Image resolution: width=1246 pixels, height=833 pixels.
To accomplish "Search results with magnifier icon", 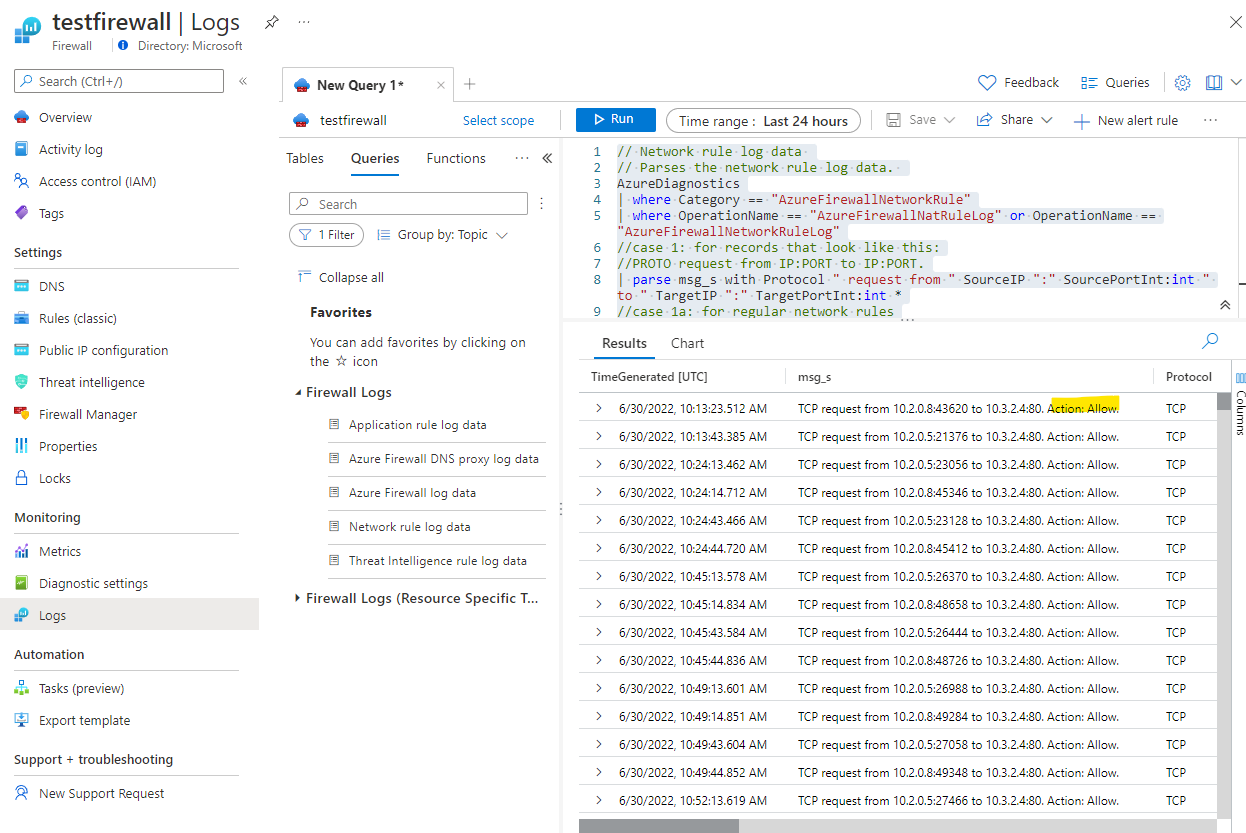I will 1210,341.
